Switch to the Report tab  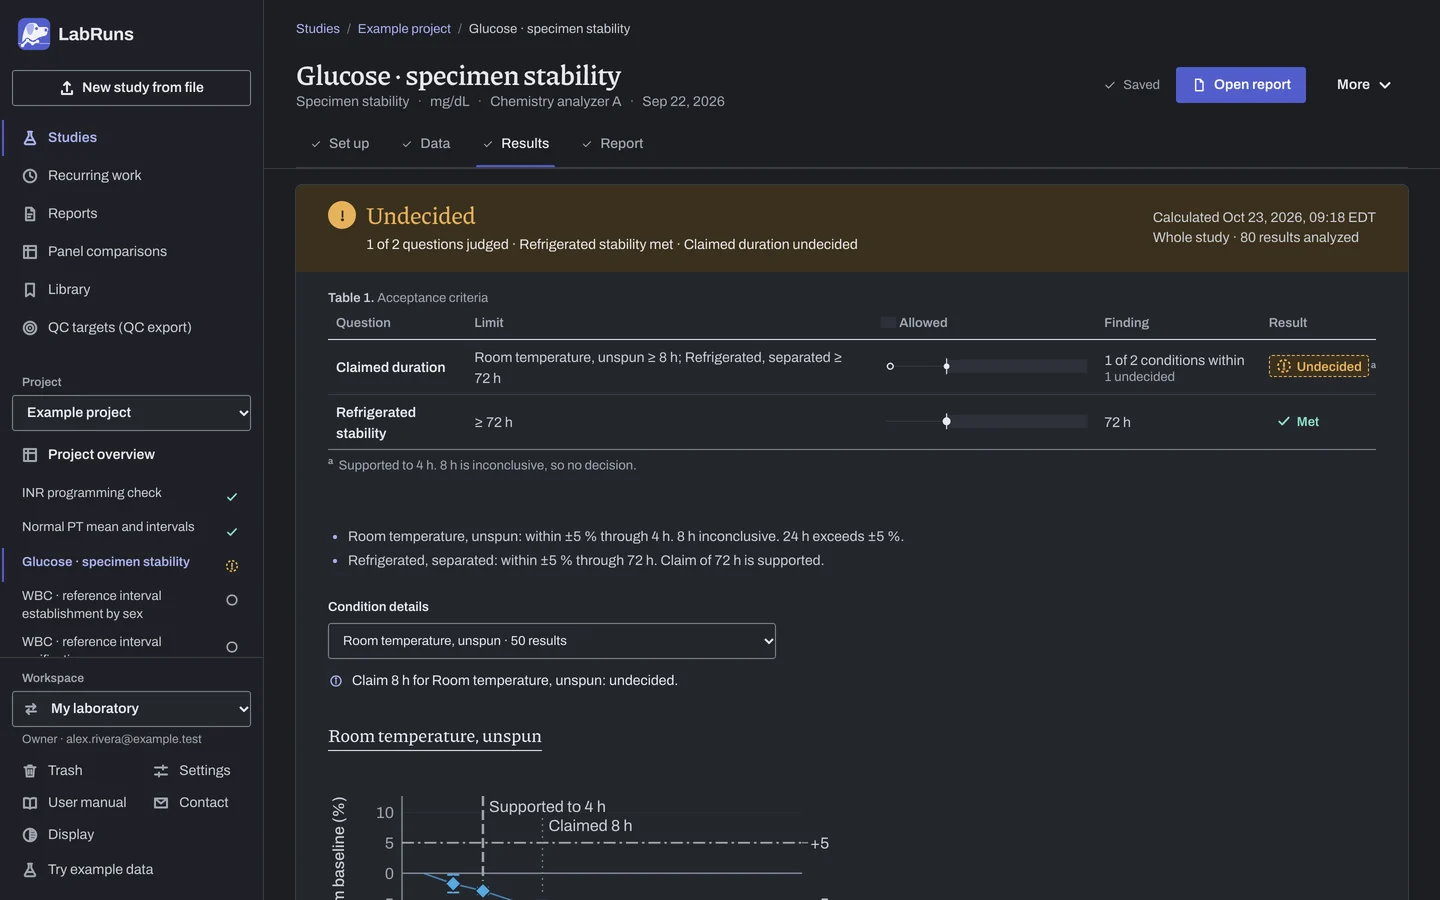(x=612, y=144)
